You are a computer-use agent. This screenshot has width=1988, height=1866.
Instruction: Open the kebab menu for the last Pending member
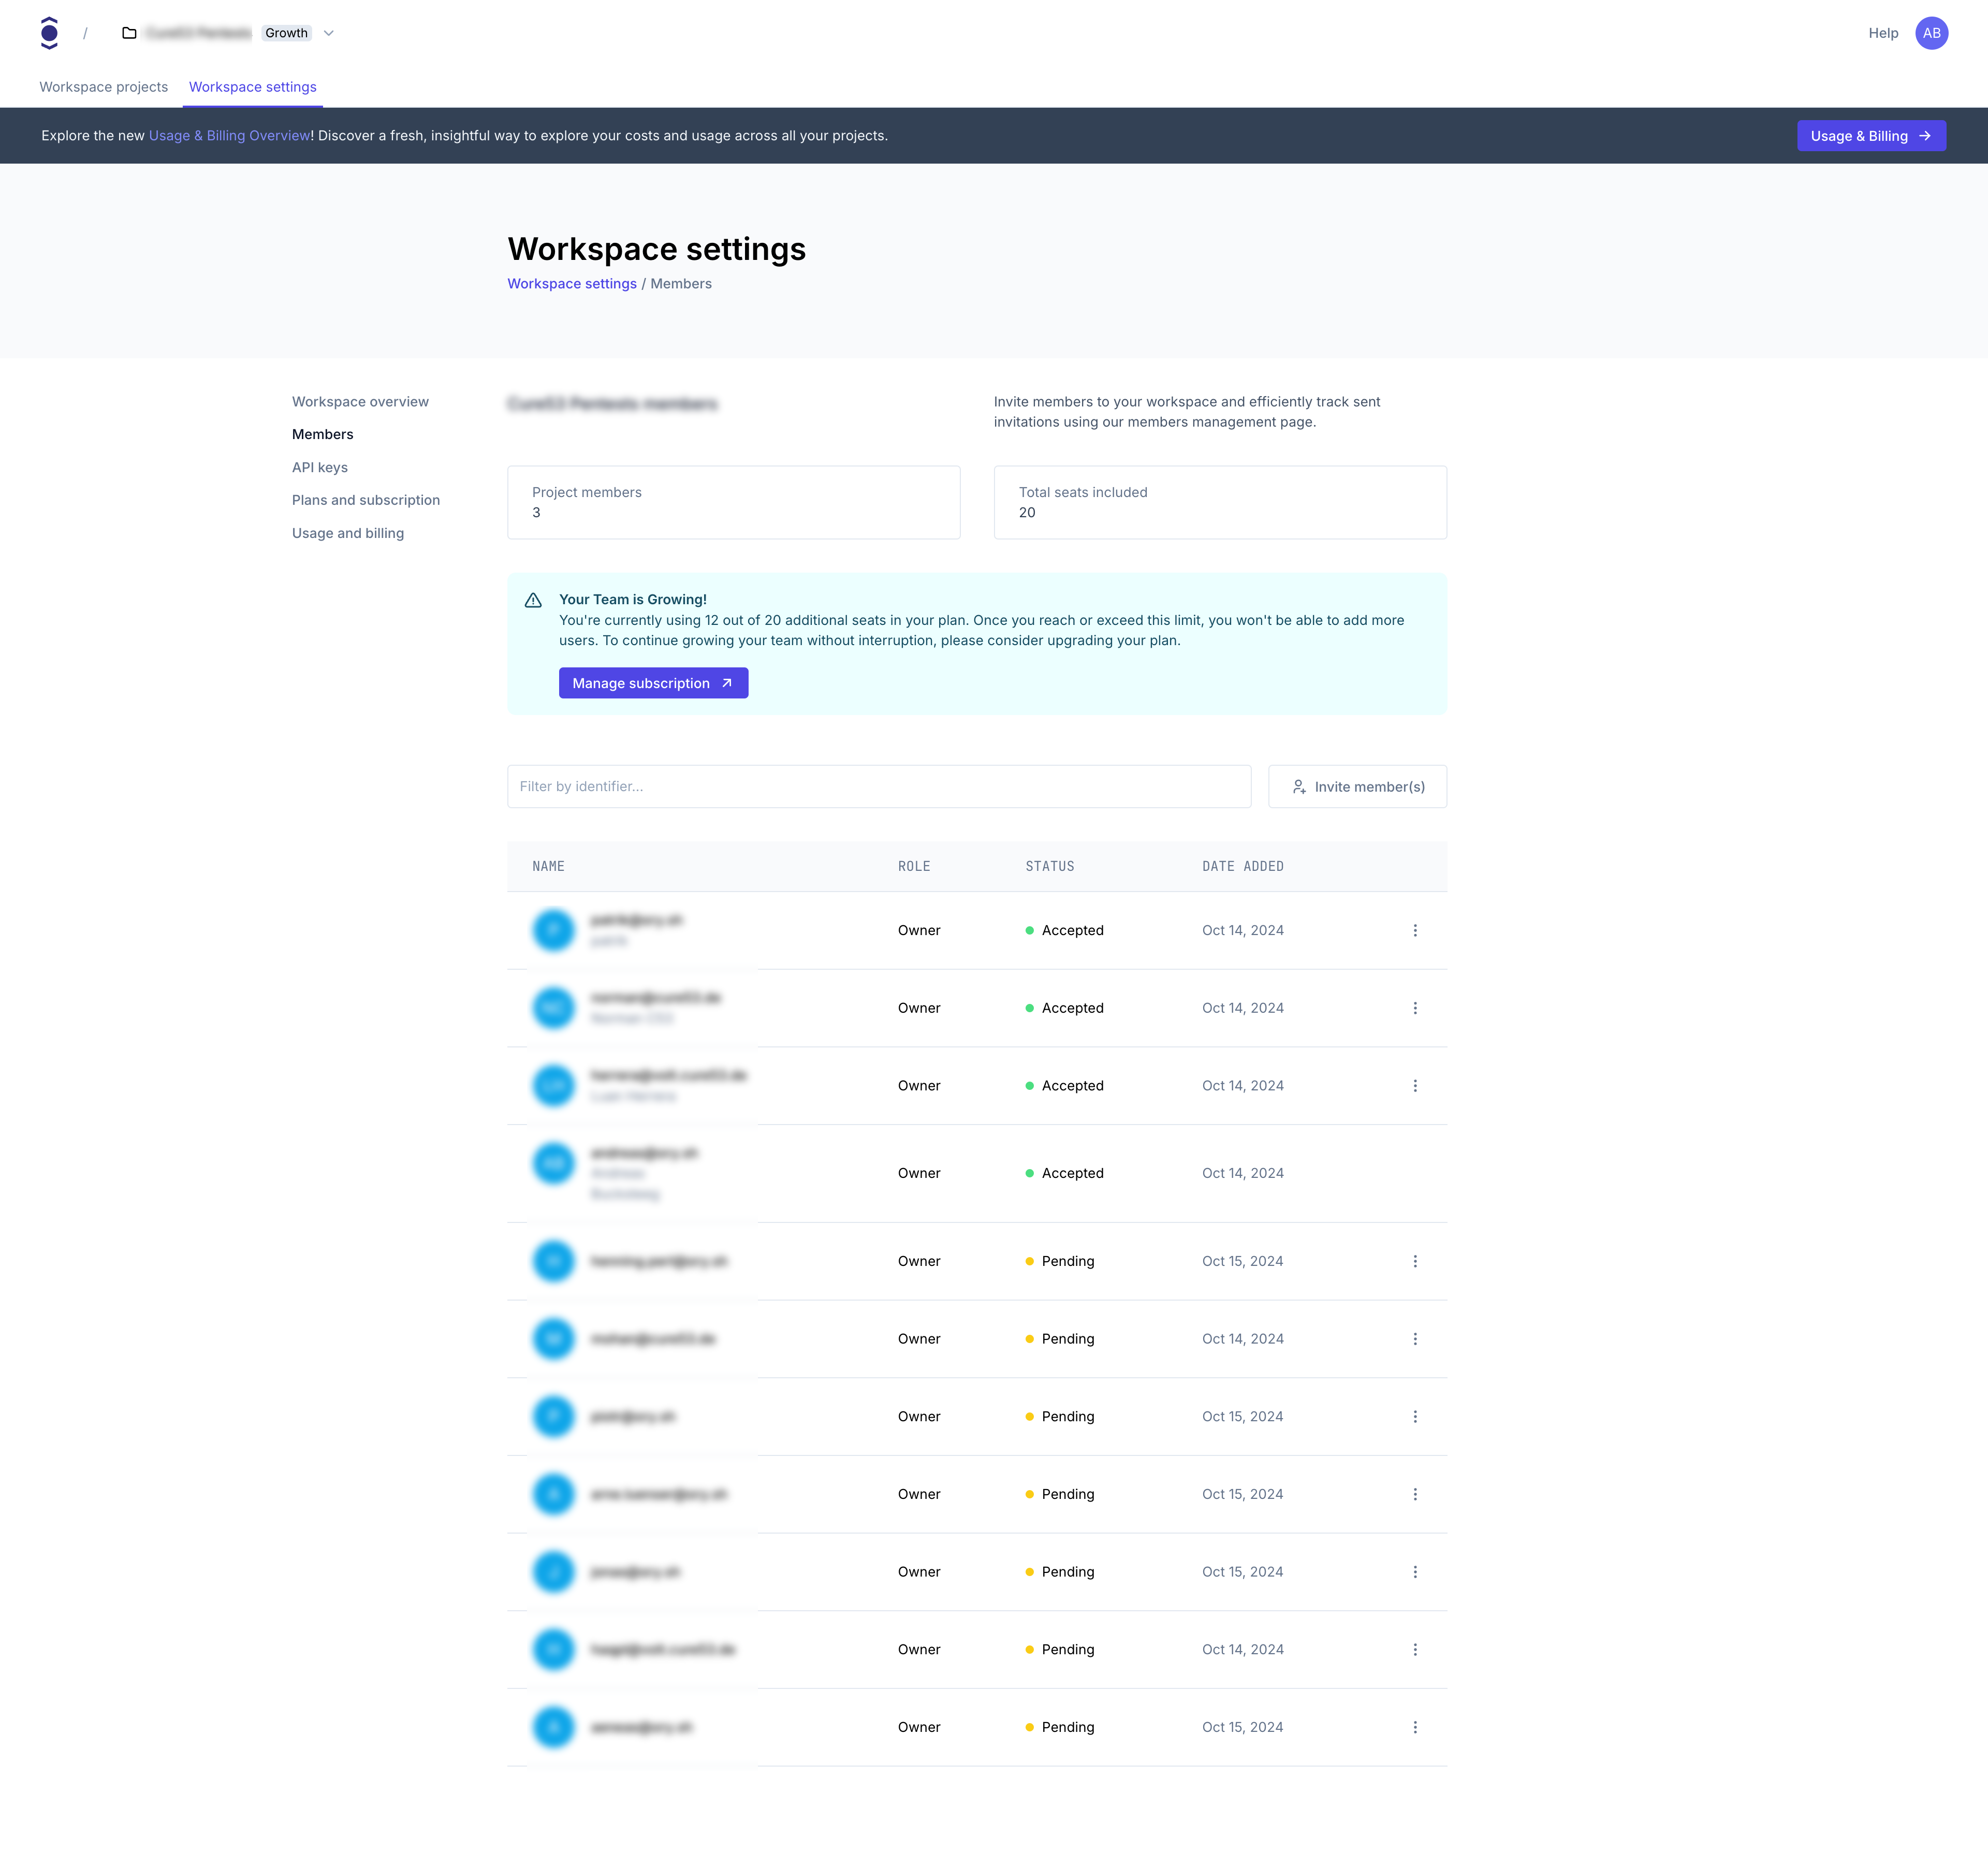1415,1727
